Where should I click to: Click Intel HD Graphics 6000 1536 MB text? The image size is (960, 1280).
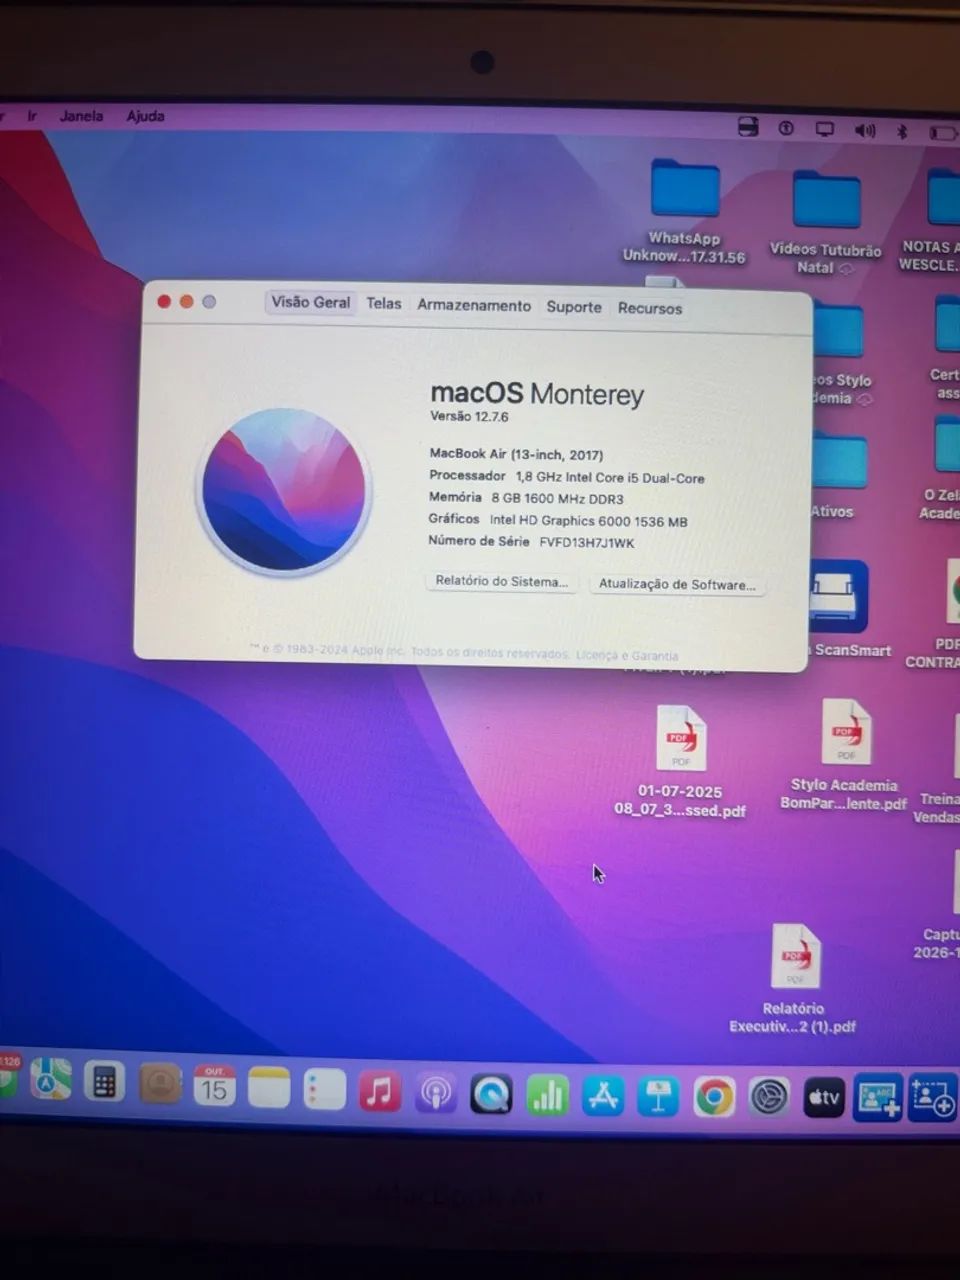click(588, 521)
